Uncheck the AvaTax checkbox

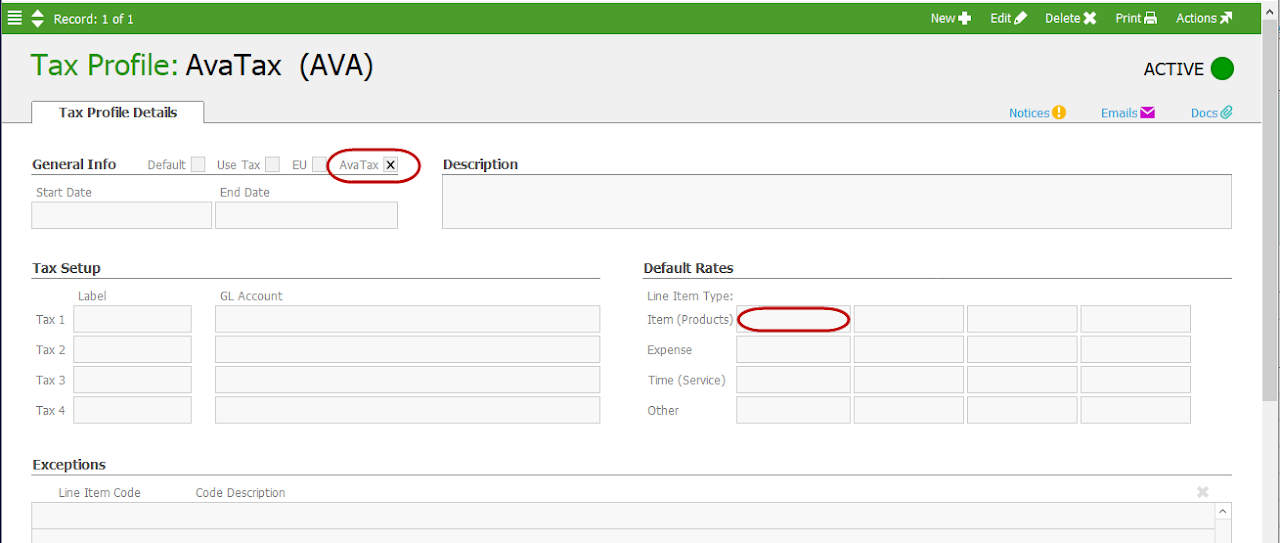[391, 165]
